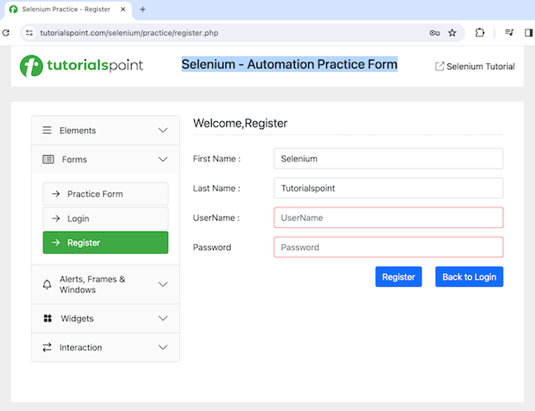Click the 'First Name :' label
Viewport: 535px width, 411px height.
coord(217,159)
